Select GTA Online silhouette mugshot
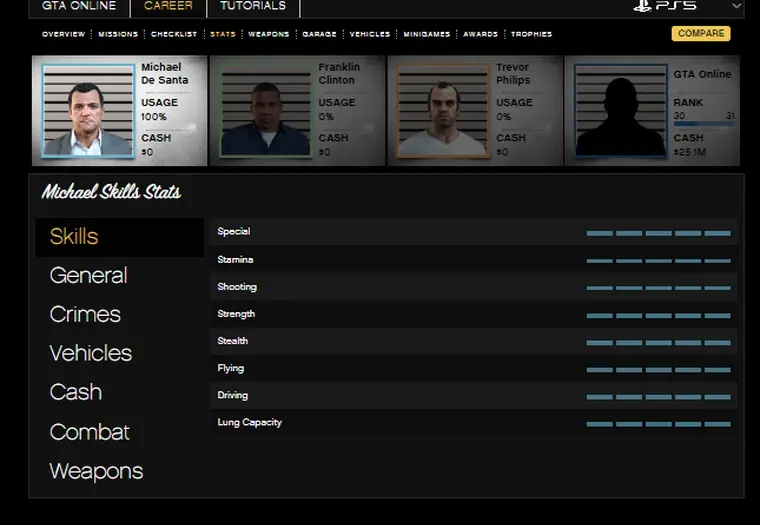Screen dimensions: 760x525 pos(620,111)
